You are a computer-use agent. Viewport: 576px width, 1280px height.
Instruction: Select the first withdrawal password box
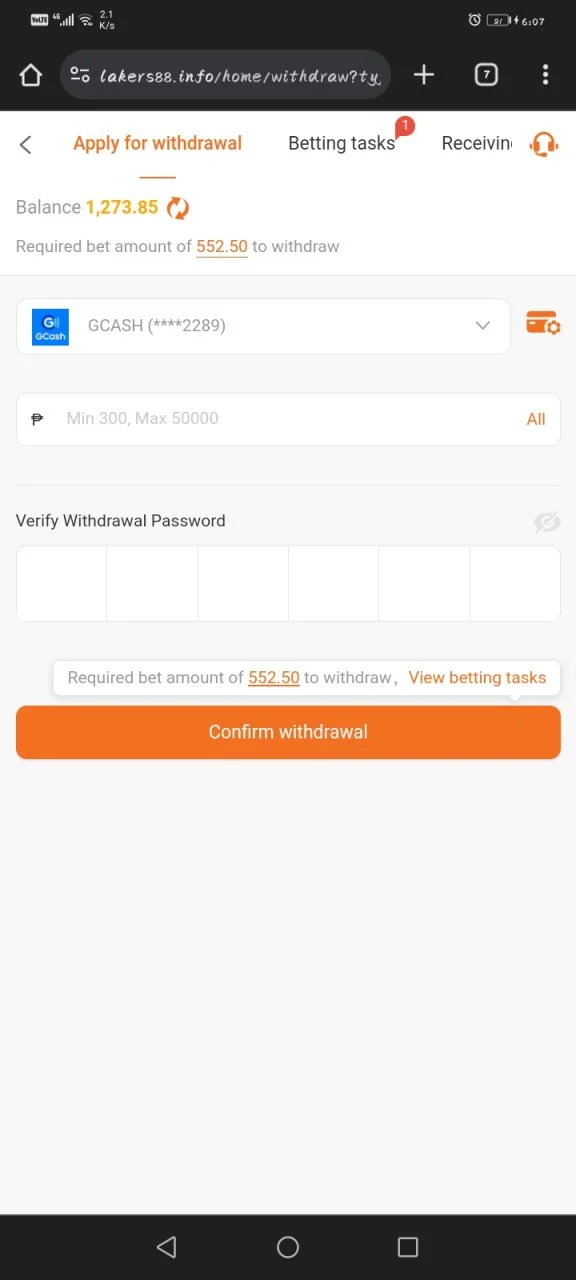click(x=62, y=583)
